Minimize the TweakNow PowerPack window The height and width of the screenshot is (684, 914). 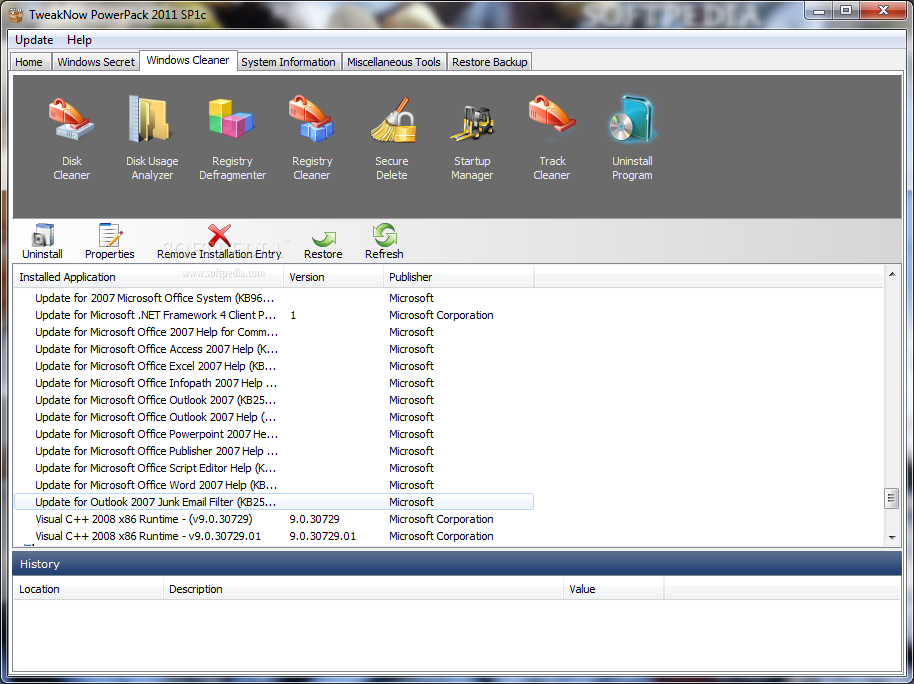[x=820, y=10]
